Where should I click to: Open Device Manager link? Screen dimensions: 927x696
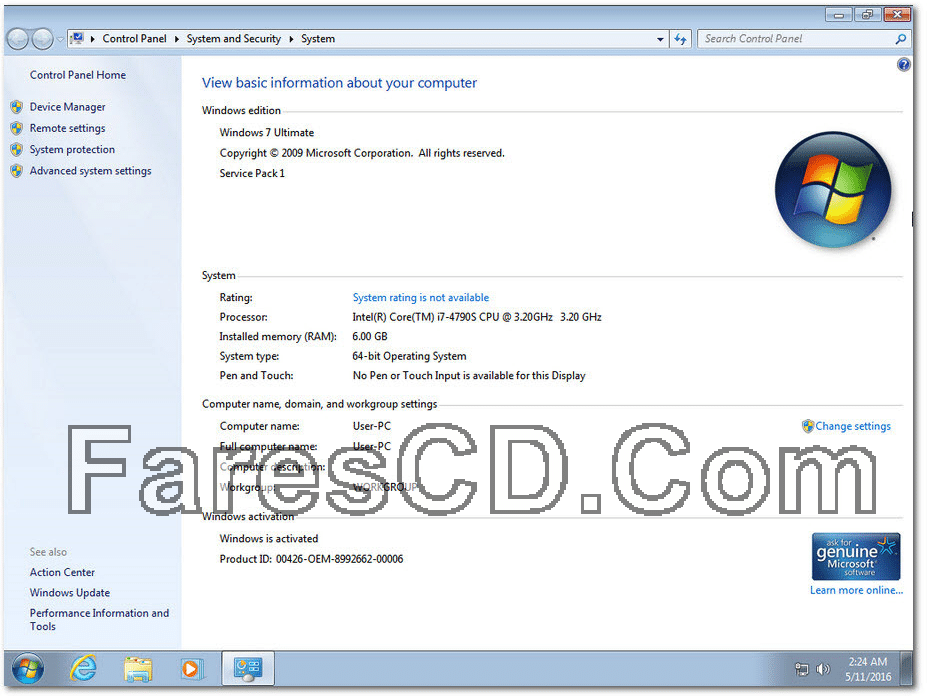(x=67, y=107)
